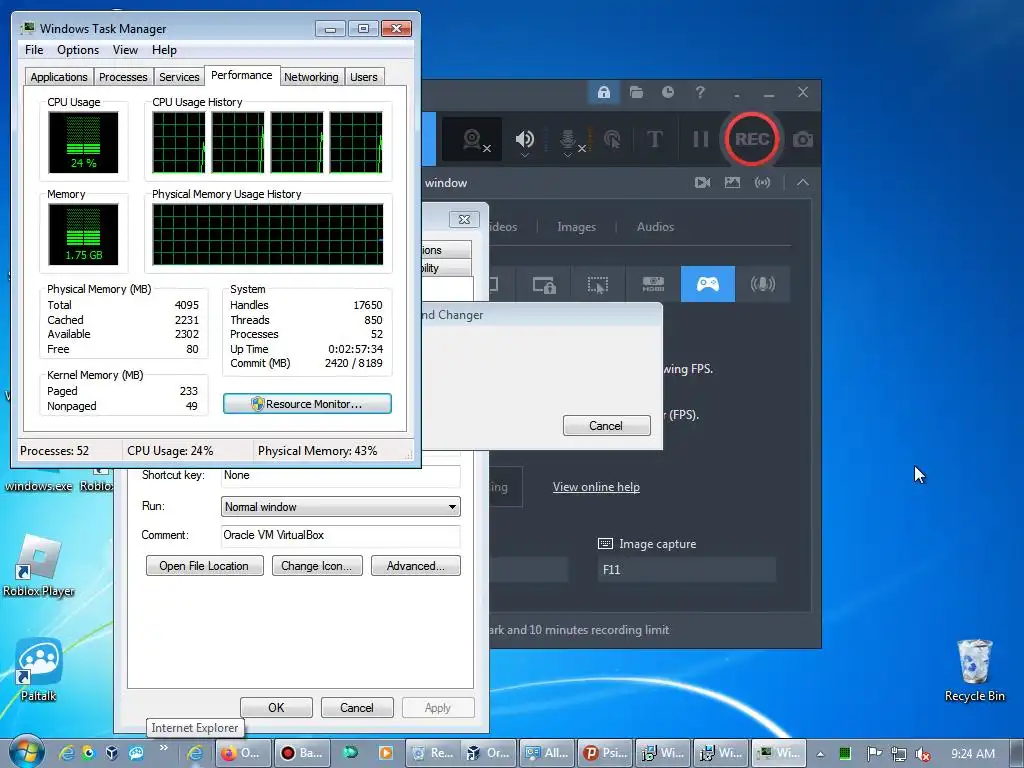
Task: Switch to the Audios tab in Bandicam
Action: (655, 227)
